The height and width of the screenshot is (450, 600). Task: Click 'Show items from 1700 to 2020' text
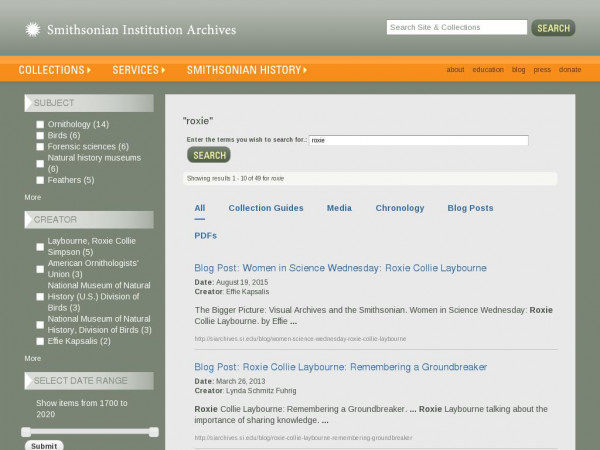82,409
